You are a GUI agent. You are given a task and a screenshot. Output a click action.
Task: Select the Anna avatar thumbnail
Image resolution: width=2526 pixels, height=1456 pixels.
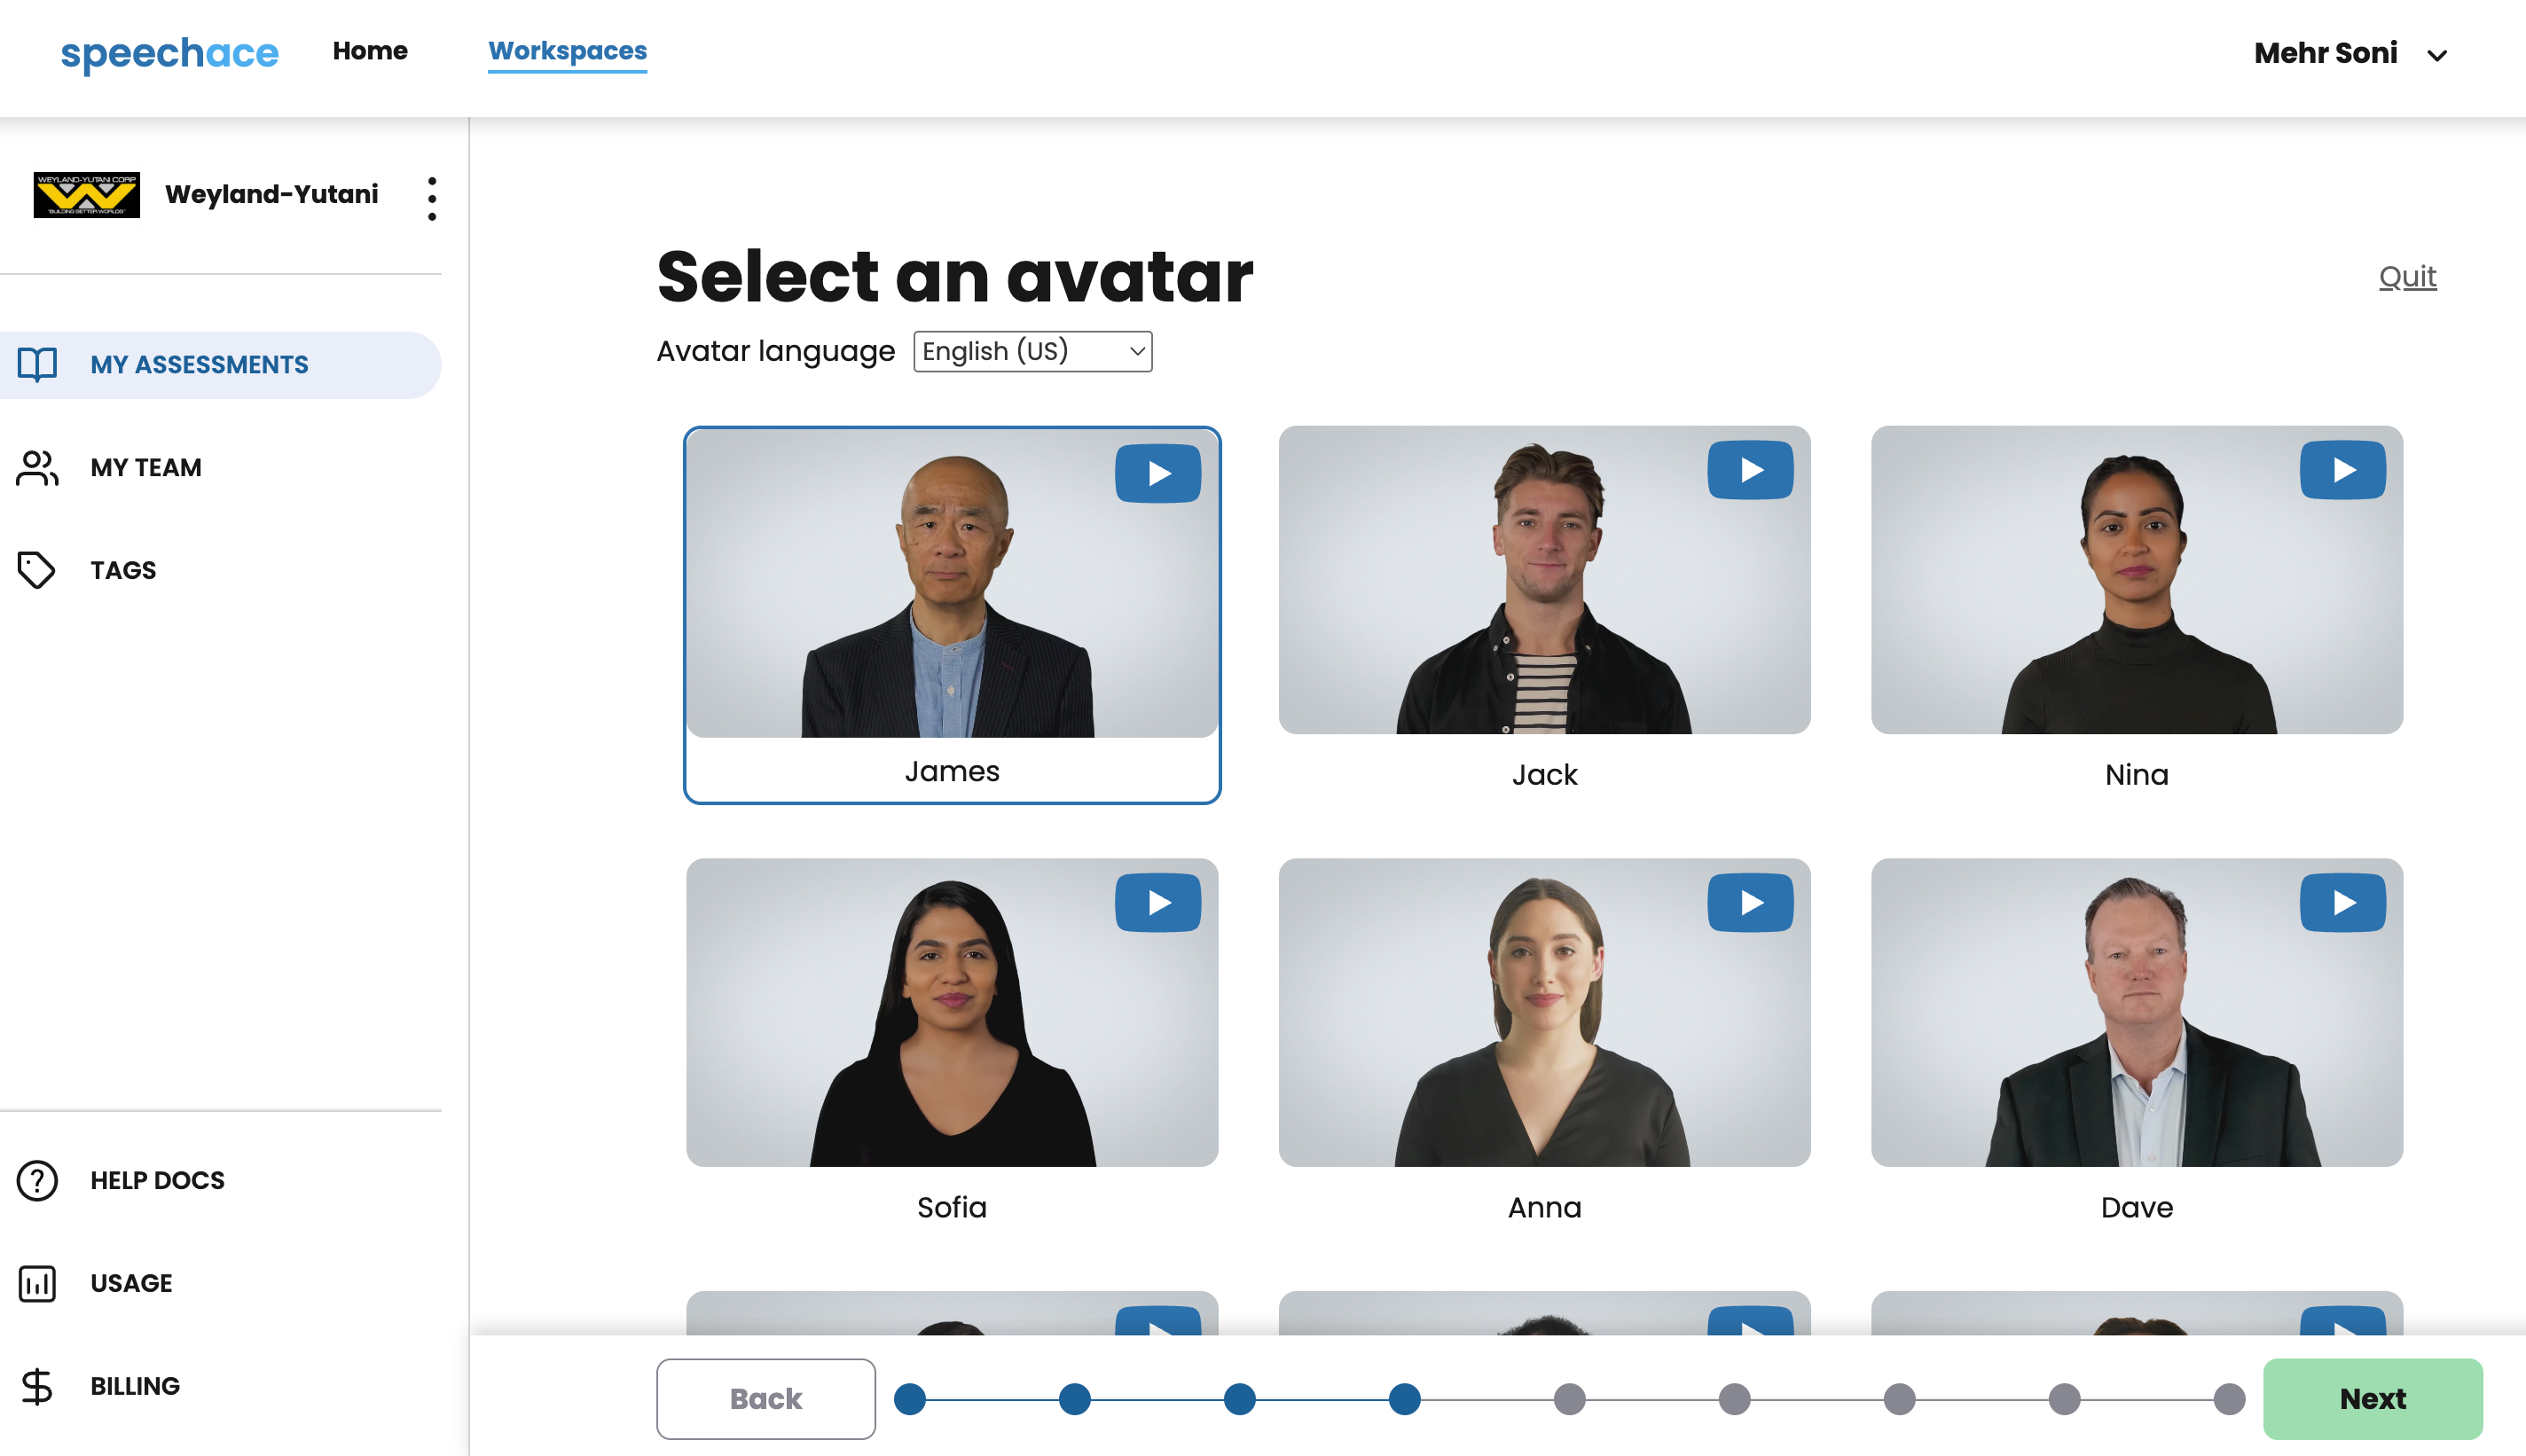tap(1544, 1012)
